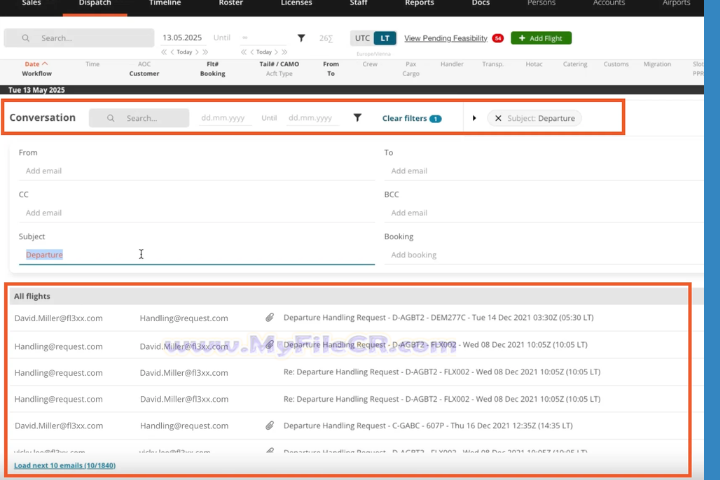Go to next day on start date
The height and width of the screenshot is (480, 720).
[x=197, y=52]
